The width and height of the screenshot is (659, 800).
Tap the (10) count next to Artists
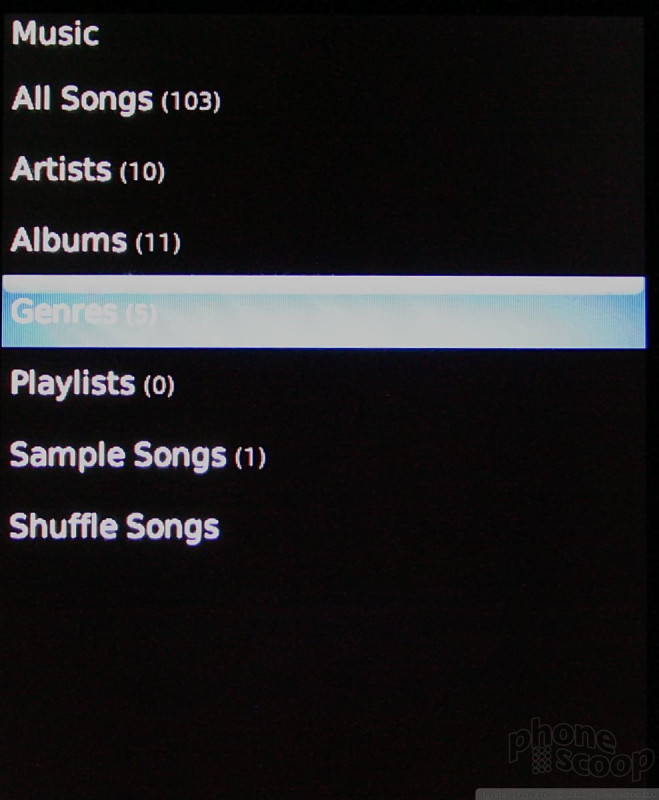142,172
